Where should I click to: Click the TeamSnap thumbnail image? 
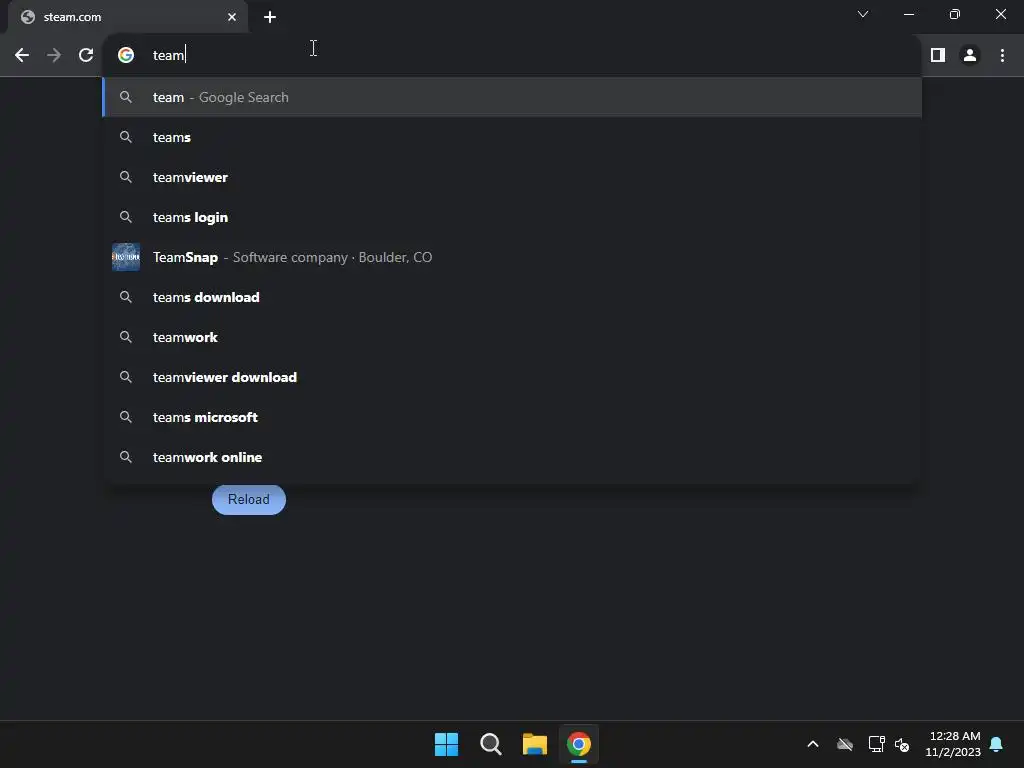(x=126, y=257)
